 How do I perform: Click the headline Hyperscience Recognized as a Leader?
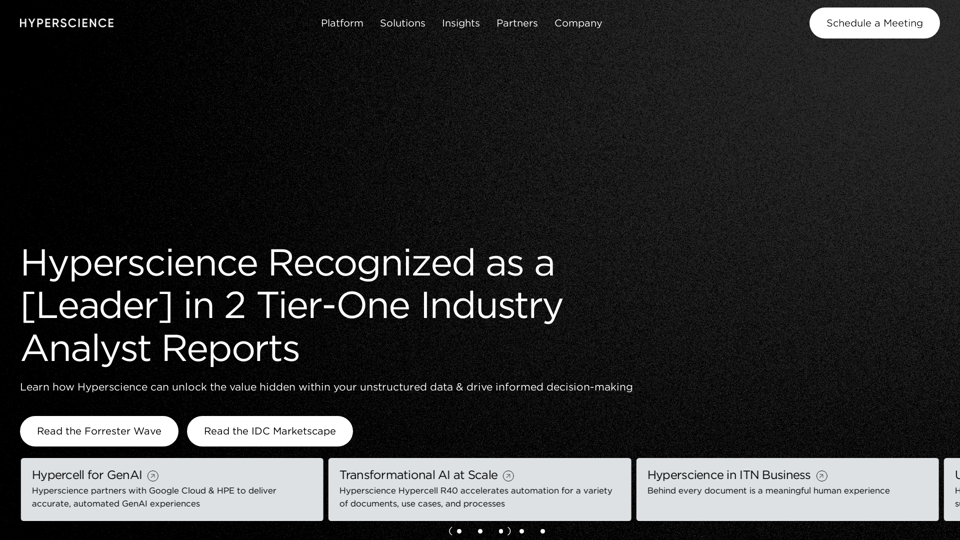(x=291, y=306)
